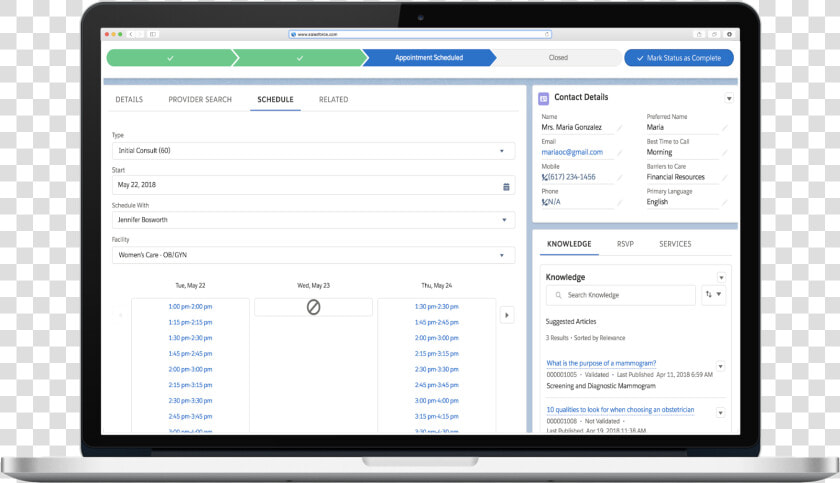Screen dimensions: 840x483
Task: Toggle the browser sidebar button
Action: pyautogui.click(x=153, y=34)
